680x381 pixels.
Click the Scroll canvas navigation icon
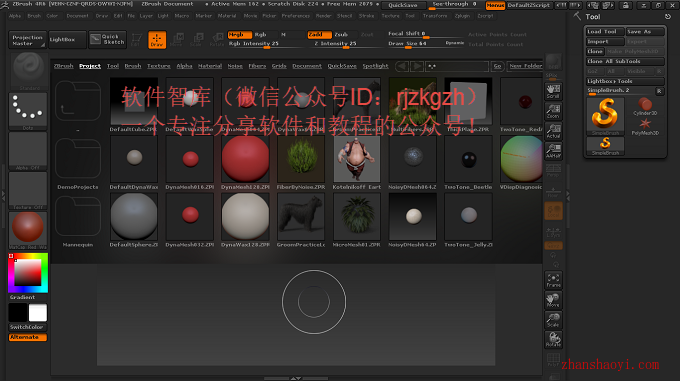pos(553,91)
